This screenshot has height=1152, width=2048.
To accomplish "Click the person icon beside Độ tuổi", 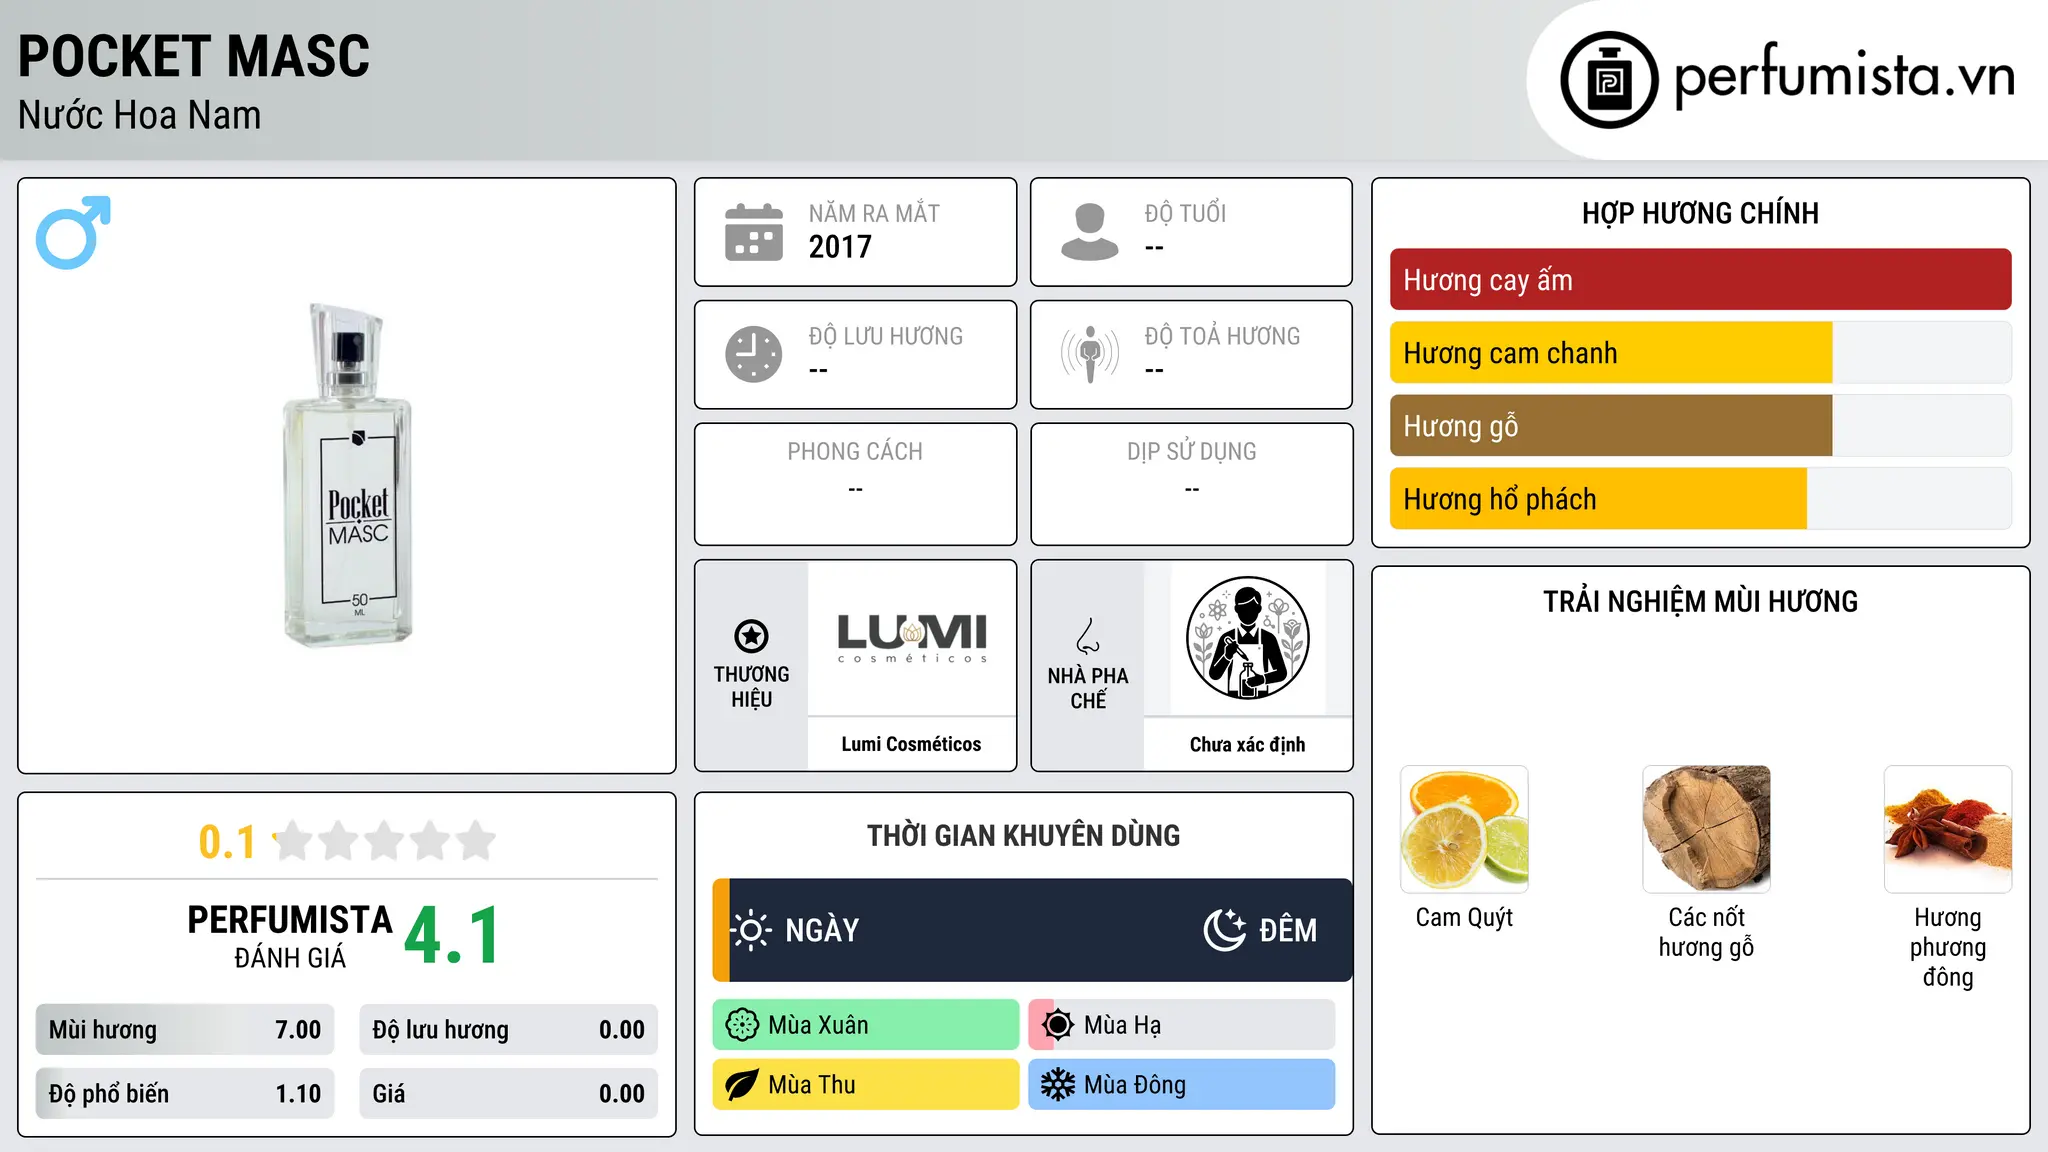I will (1090, 232).
